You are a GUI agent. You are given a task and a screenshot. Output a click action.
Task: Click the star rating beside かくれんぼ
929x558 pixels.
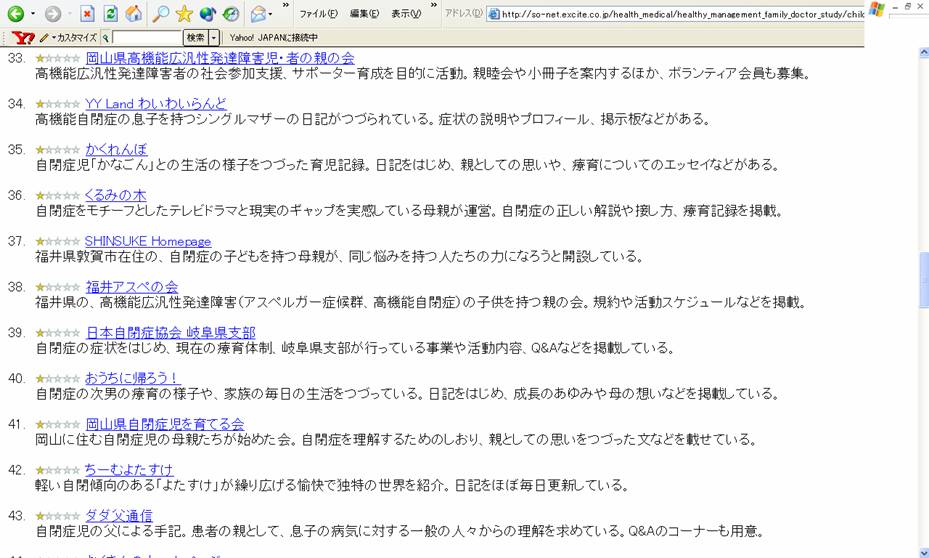pos(57,149)
